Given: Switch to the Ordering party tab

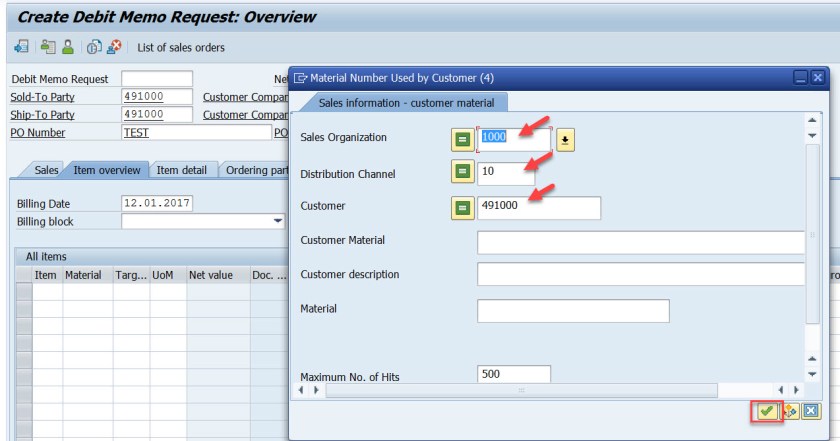Looking at the screenshot, I should (256, 170).
